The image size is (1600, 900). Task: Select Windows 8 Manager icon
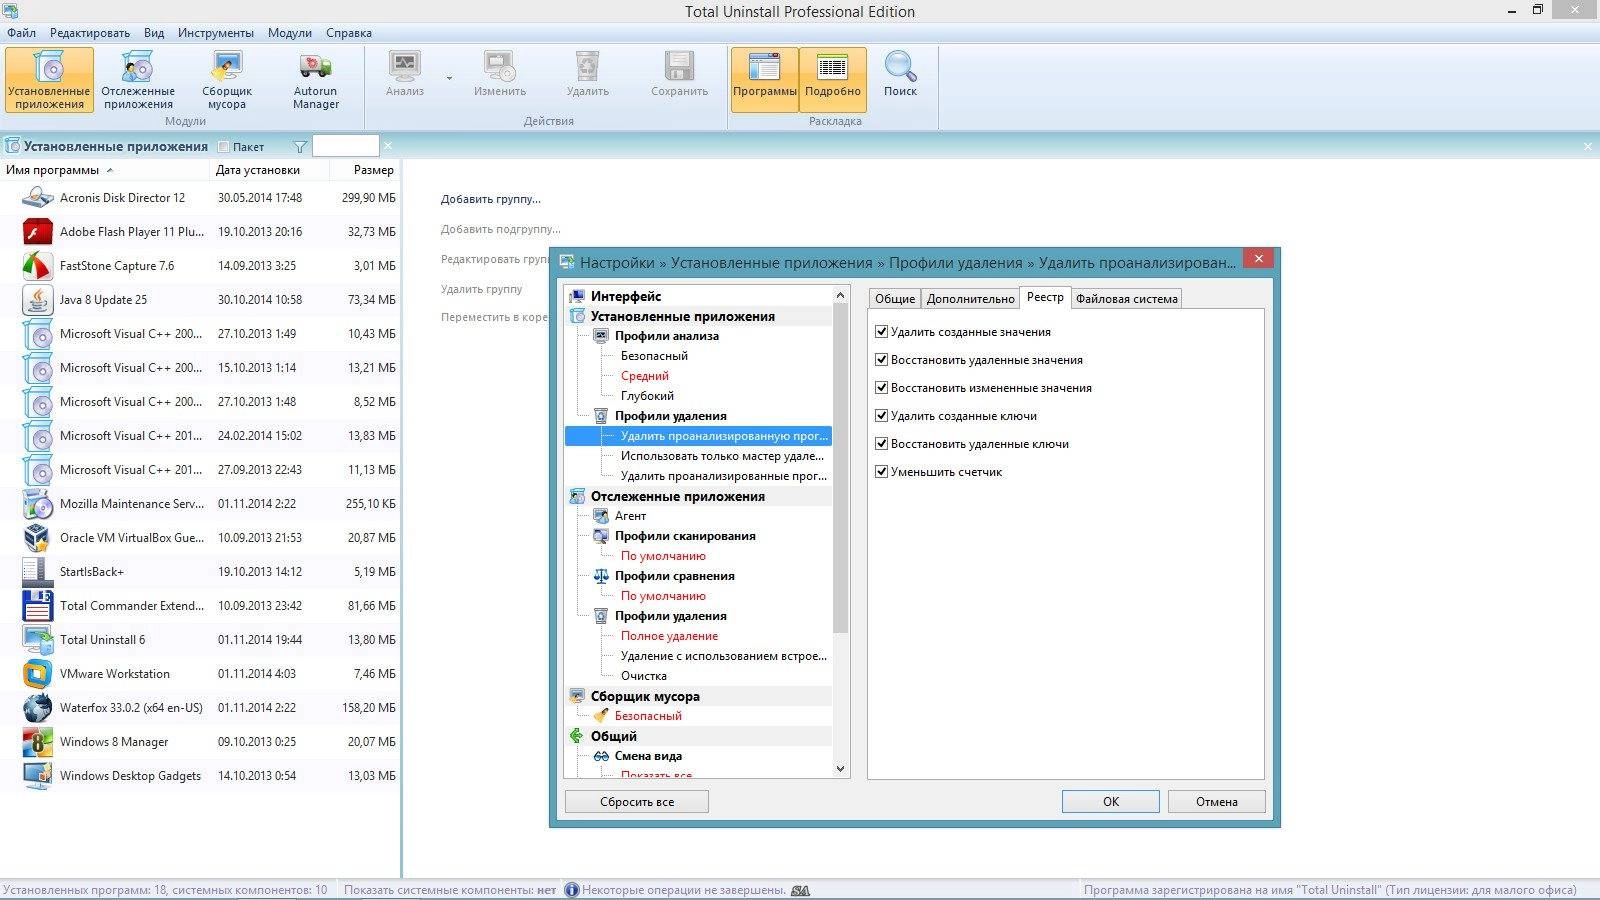(37, 742)
